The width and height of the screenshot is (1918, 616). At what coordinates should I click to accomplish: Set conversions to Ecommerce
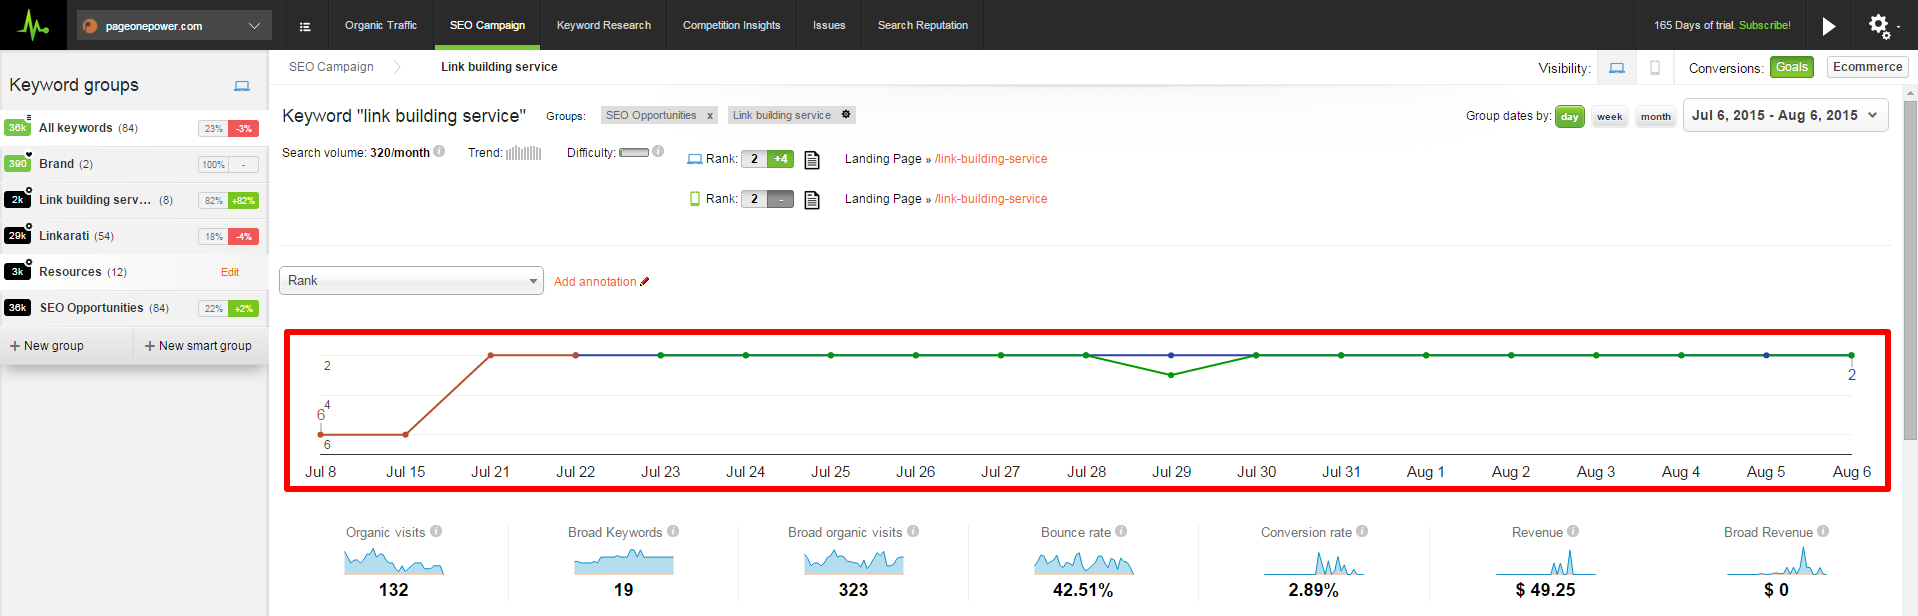(x=1867, y=67)
